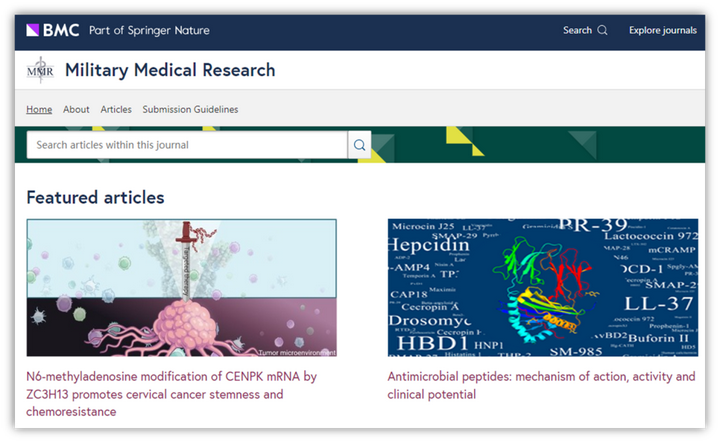The height and width of the screenshot is (443, 720).
Task: Open the About navigation item
Action: tap(76, 109)
